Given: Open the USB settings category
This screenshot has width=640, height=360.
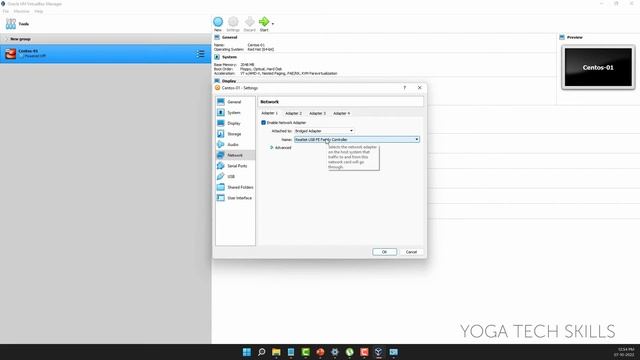Looking at the screenshot, I should [235, 176].
